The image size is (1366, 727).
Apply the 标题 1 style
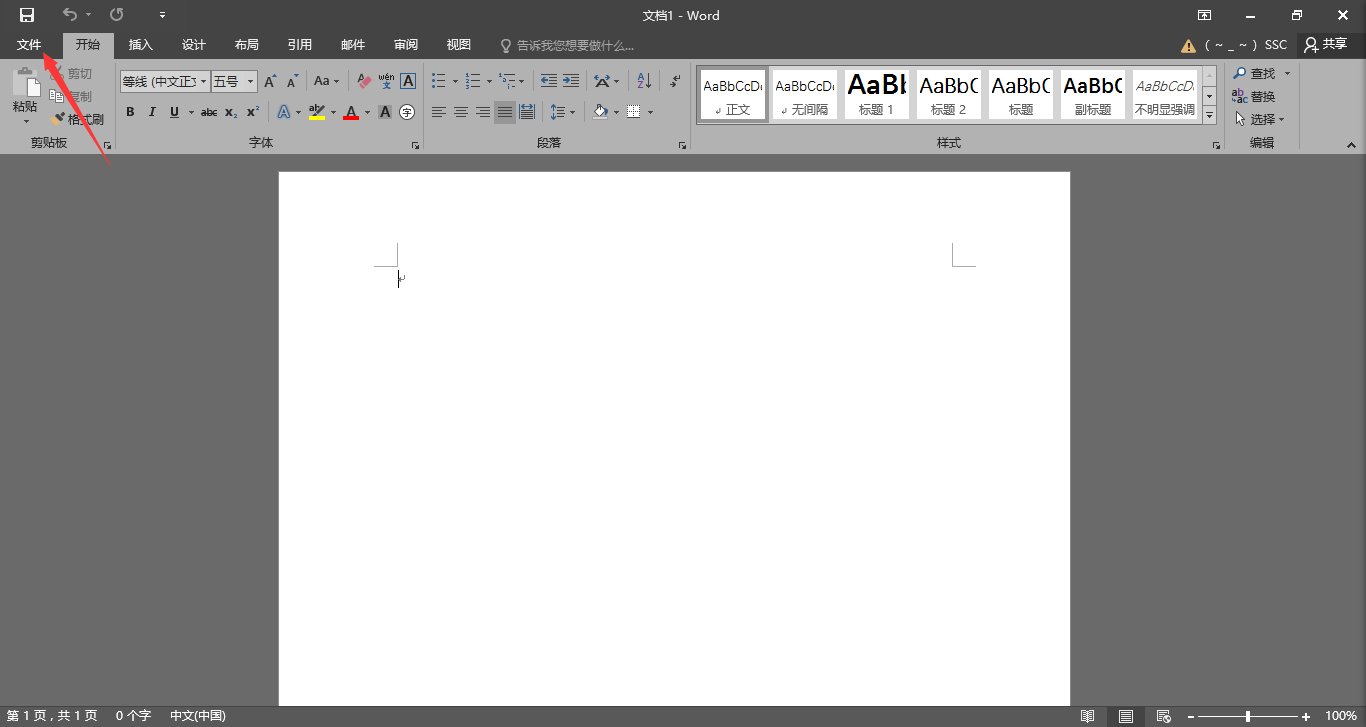click(876, 94)
